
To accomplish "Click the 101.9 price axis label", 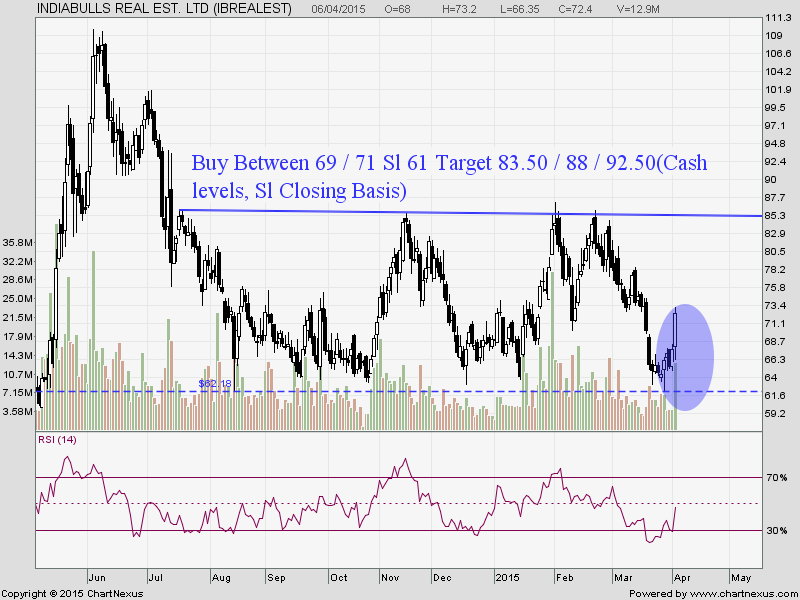I will coord(778,90).
